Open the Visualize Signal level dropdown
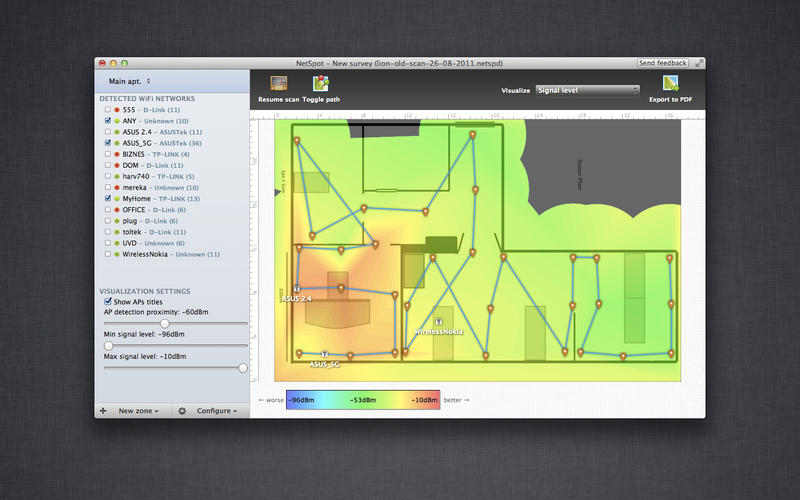Screen dimensions: 800x500 tap(587, 90)
